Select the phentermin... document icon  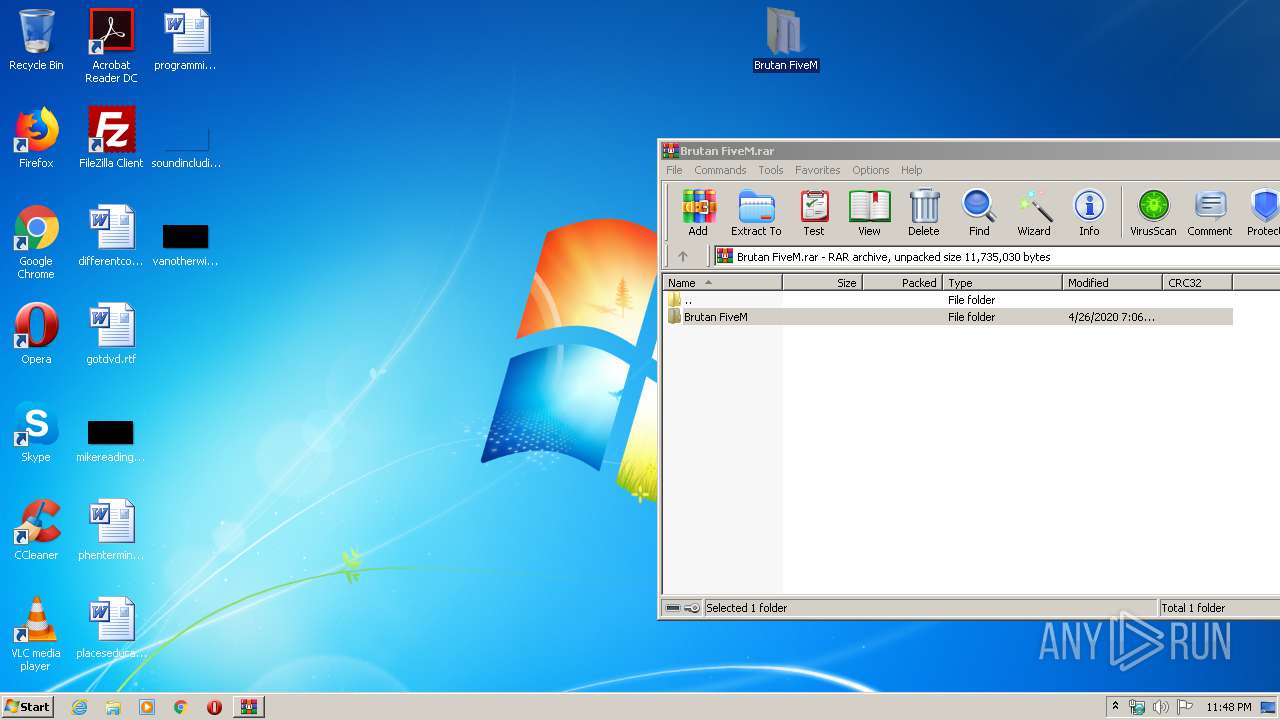(111, 530)
